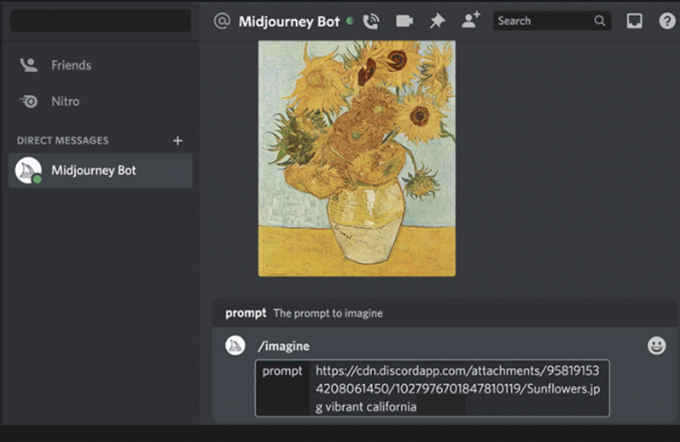Screen dimensions: 680x442
Task: Click the prompt input field
Action: (432, 388)
